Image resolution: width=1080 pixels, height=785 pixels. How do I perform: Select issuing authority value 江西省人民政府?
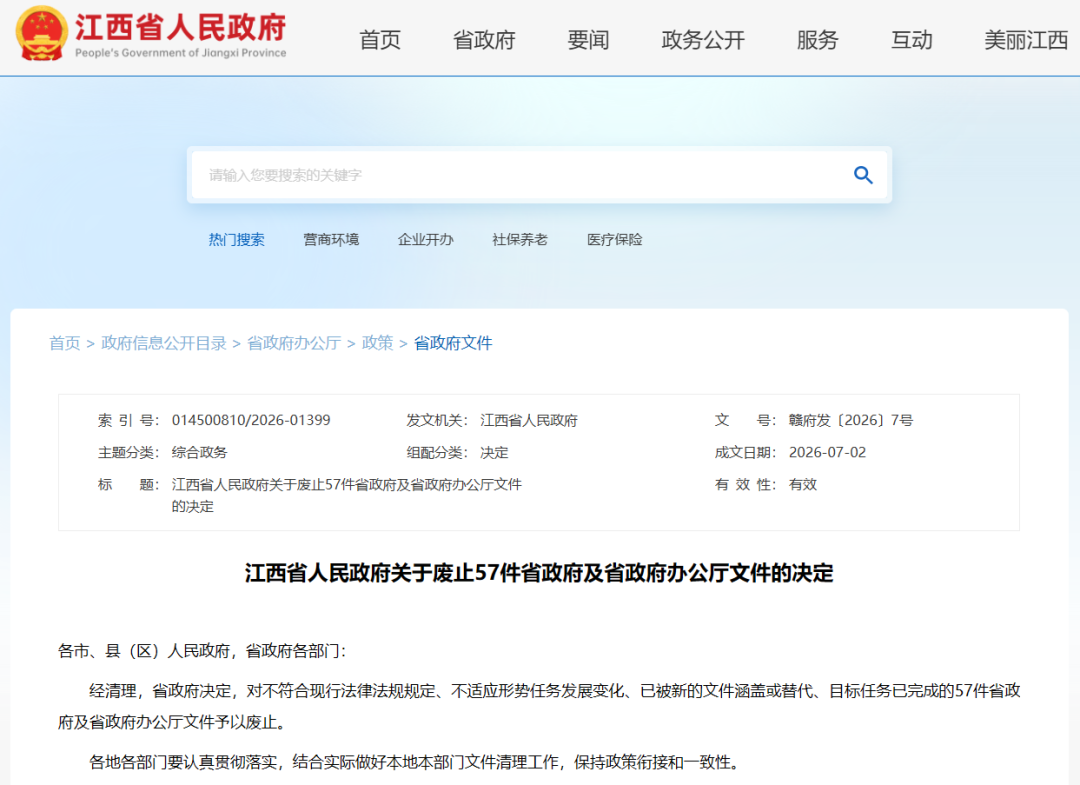click(528, 420)
